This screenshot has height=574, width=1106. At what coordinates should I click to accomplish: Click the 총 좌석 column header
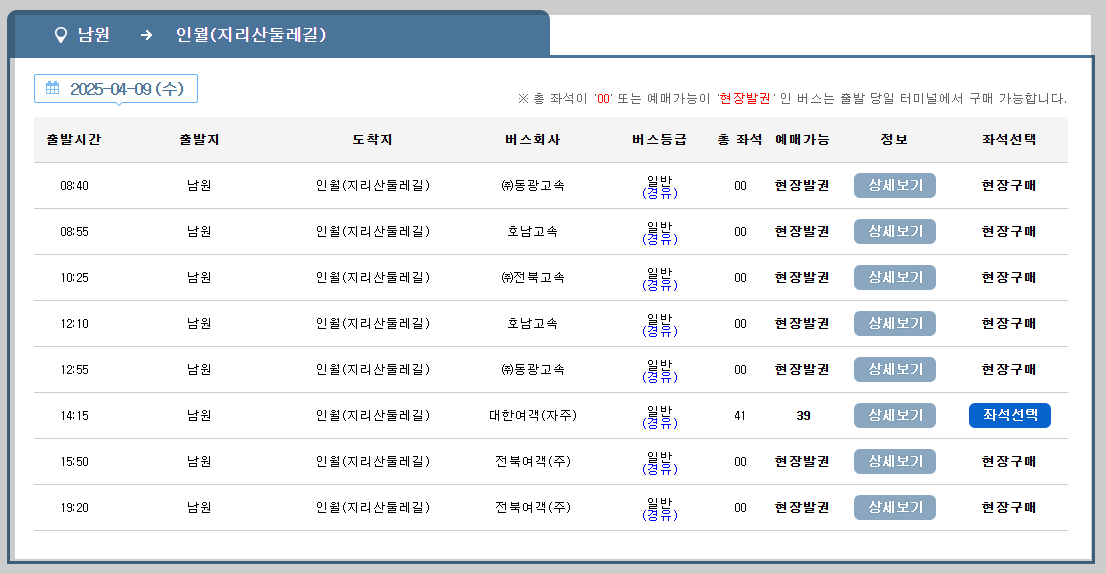(740, 140)
